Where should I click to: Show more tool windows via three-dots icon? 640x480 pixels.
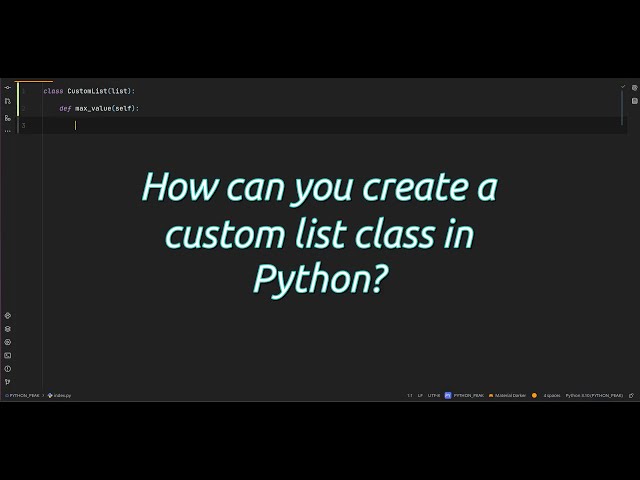(7, 131)
